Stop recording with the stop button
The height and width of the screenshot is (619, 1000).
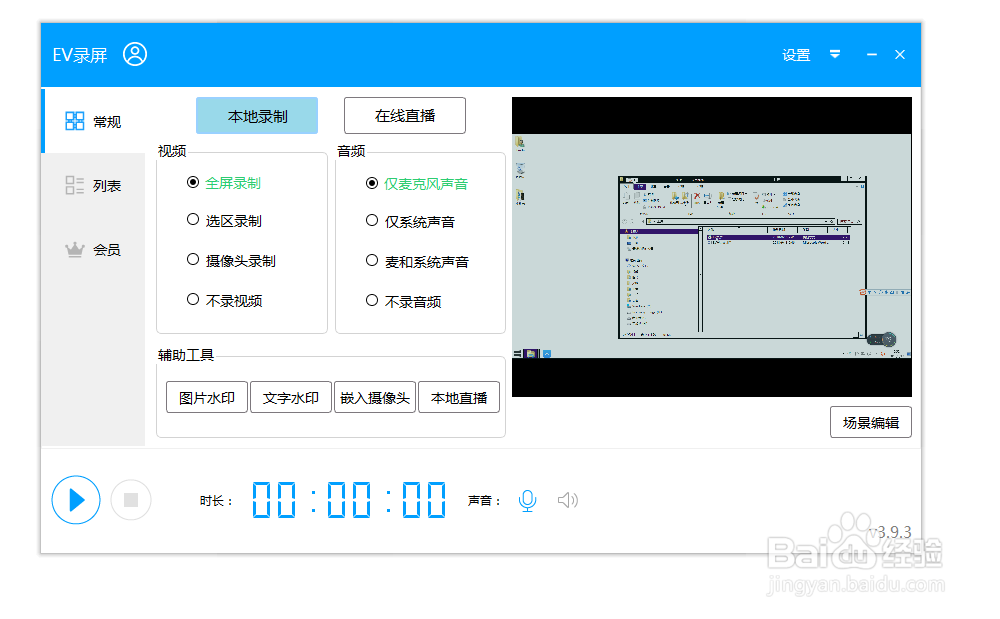(131, 500)
